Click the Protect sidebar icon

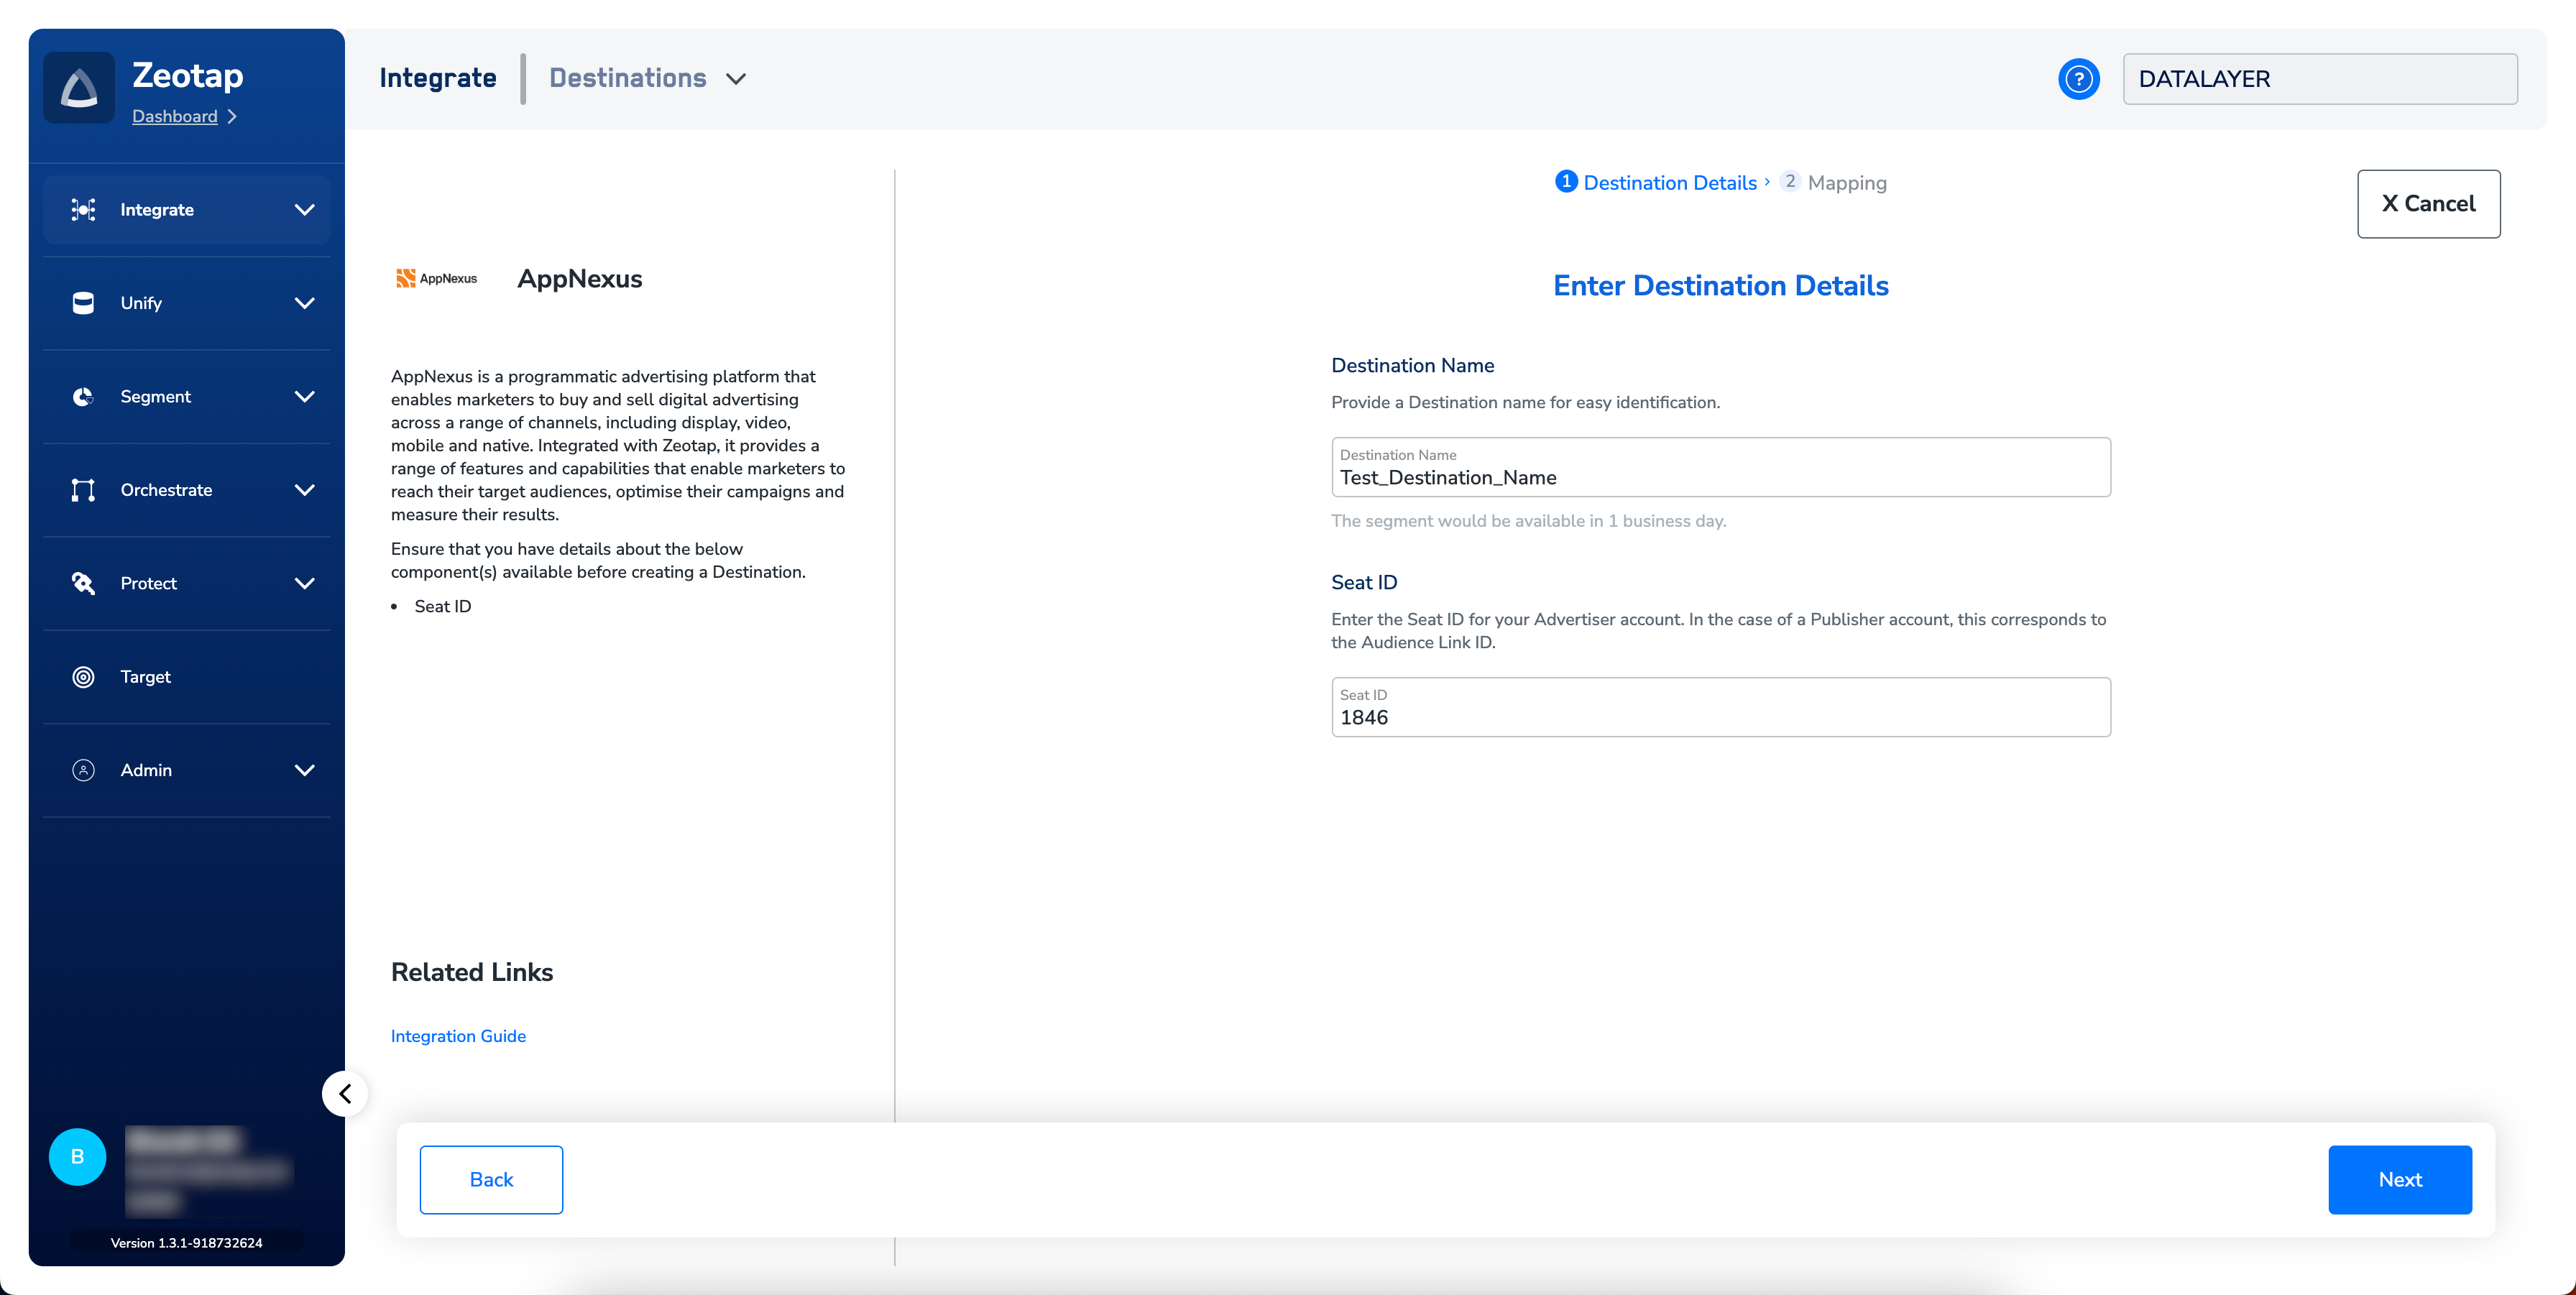tap(83, 583)
